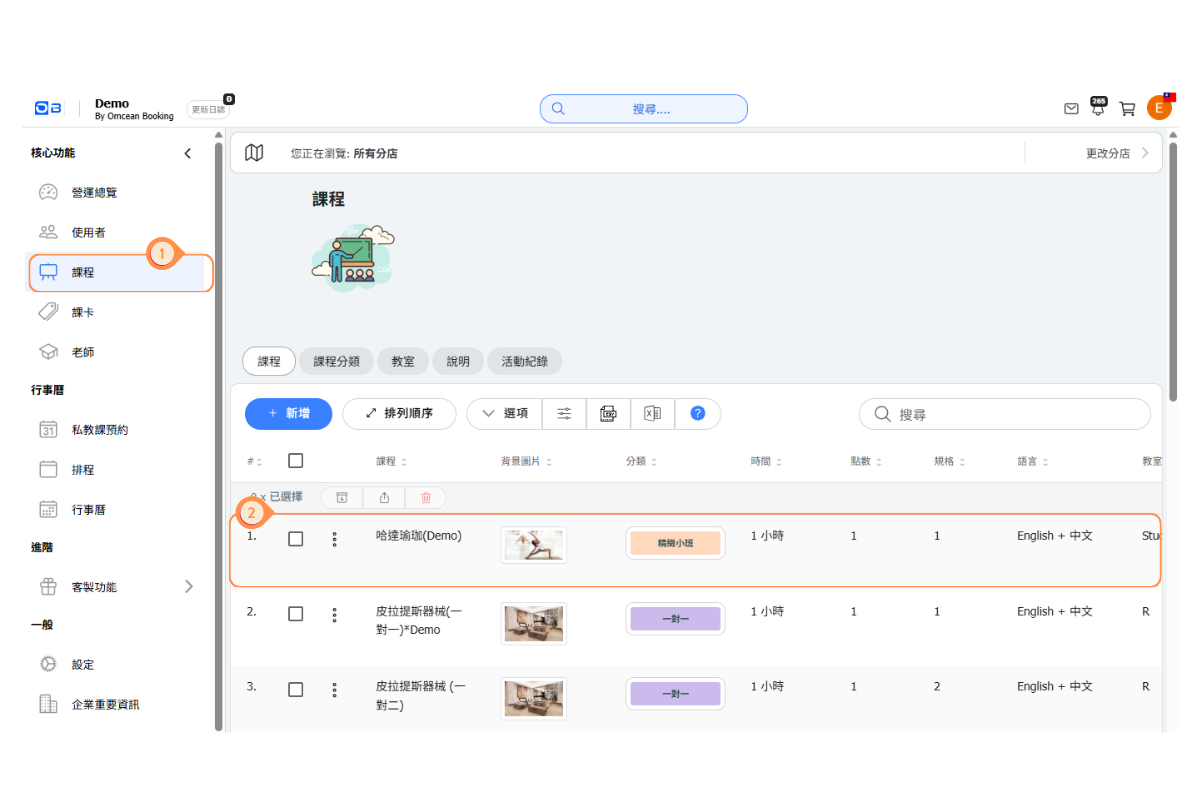
Task: Select checkbox for 皮拉提斯器械 (一對二) row
Action: click(295, 690)
